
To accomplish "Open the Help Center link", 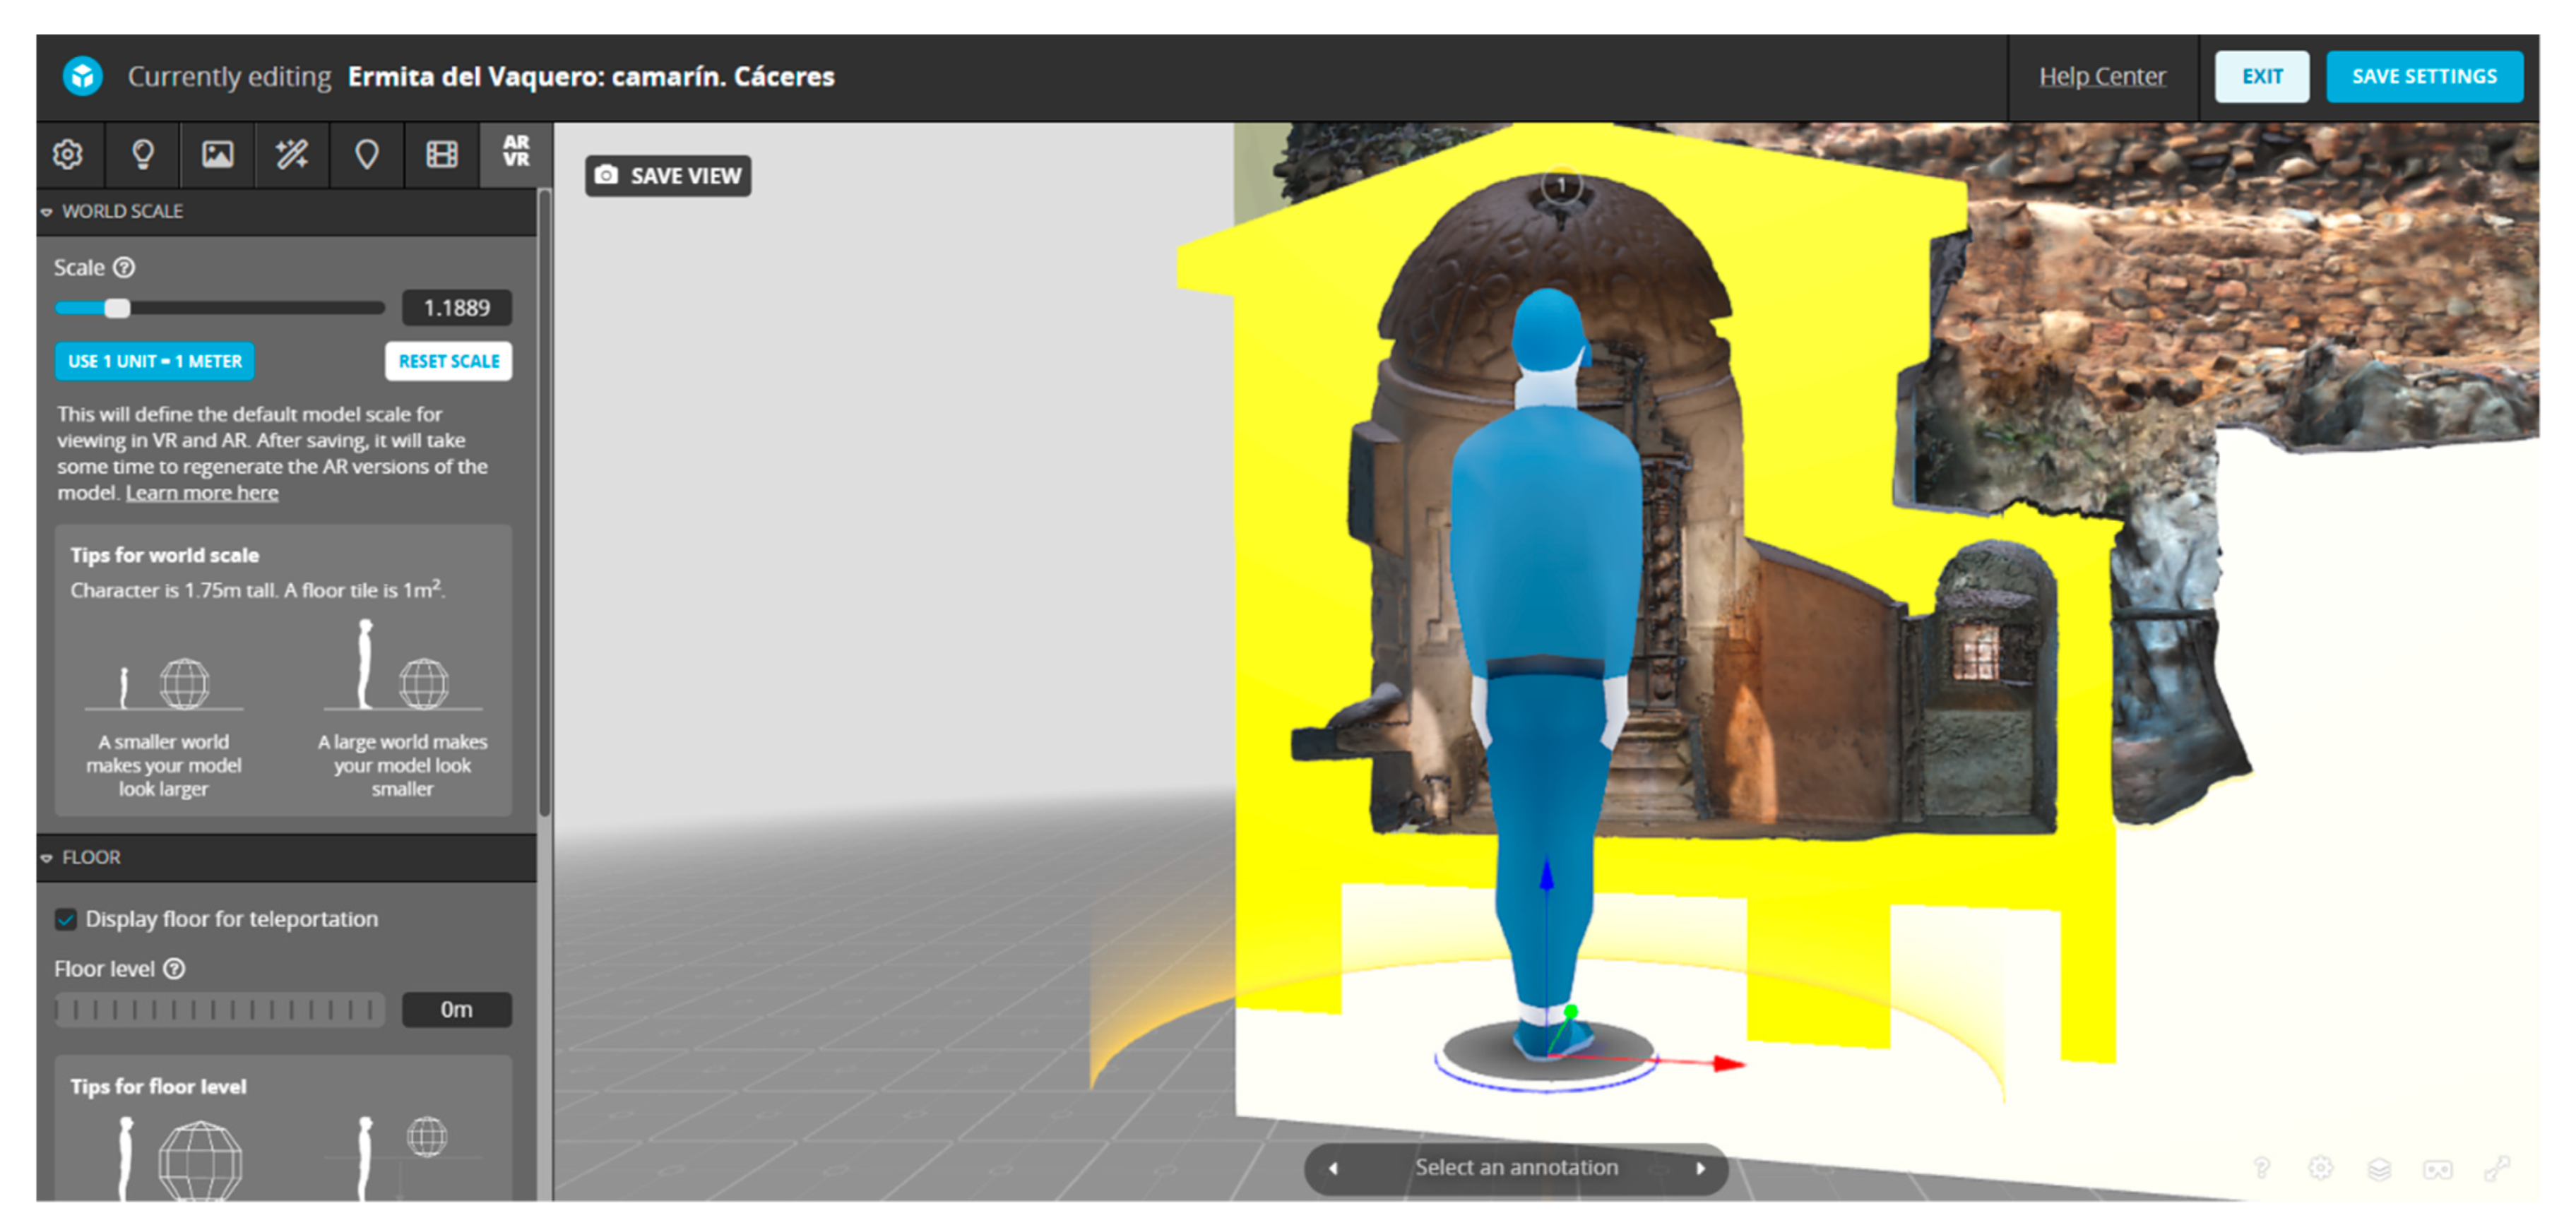I will click(x=2102, y=76).
